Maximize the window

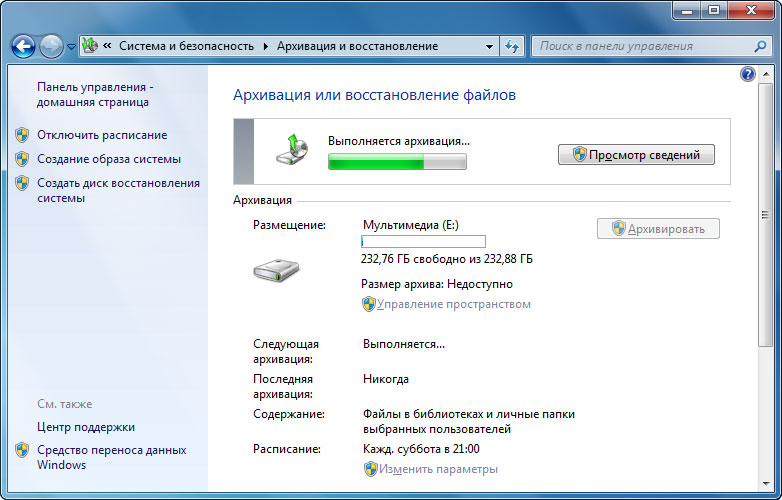point(714,10)
